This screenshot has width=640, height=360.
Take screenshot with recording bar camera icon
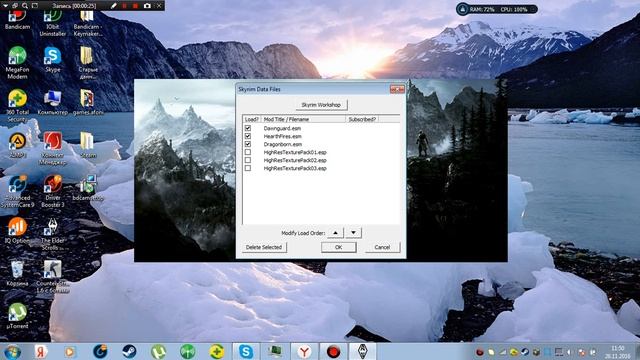[x=147, y=6]
